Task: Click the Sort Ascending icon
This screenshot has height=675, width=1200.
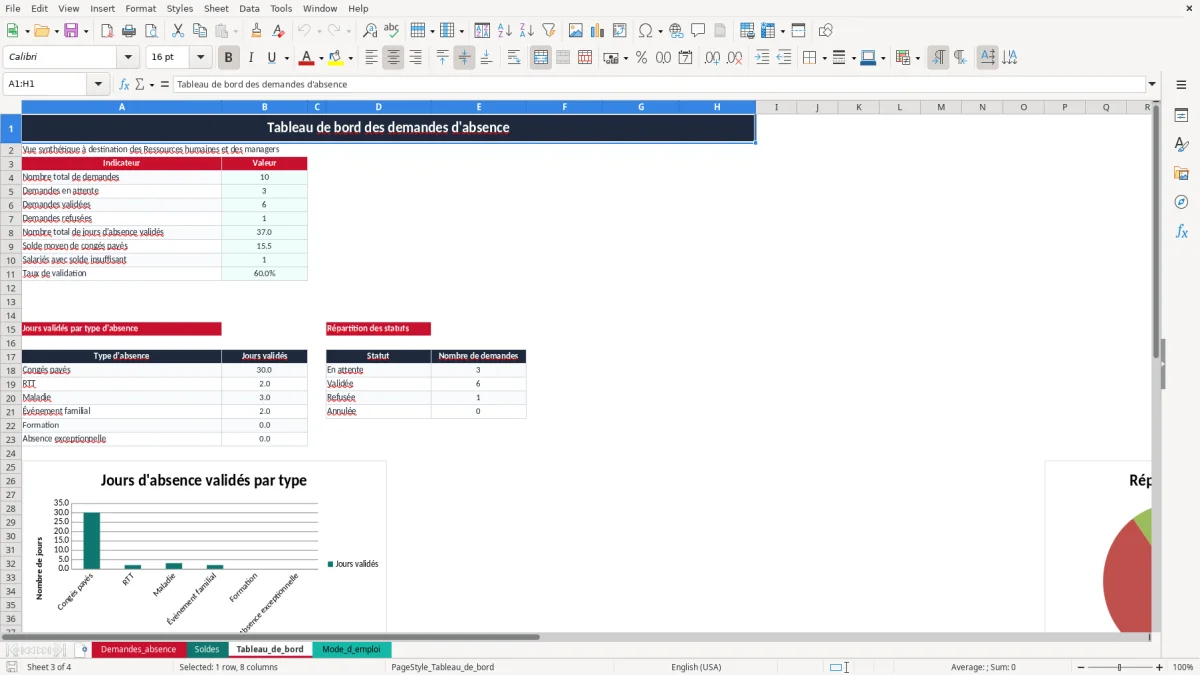Action: pyautogui.click(x=505, y=31)
